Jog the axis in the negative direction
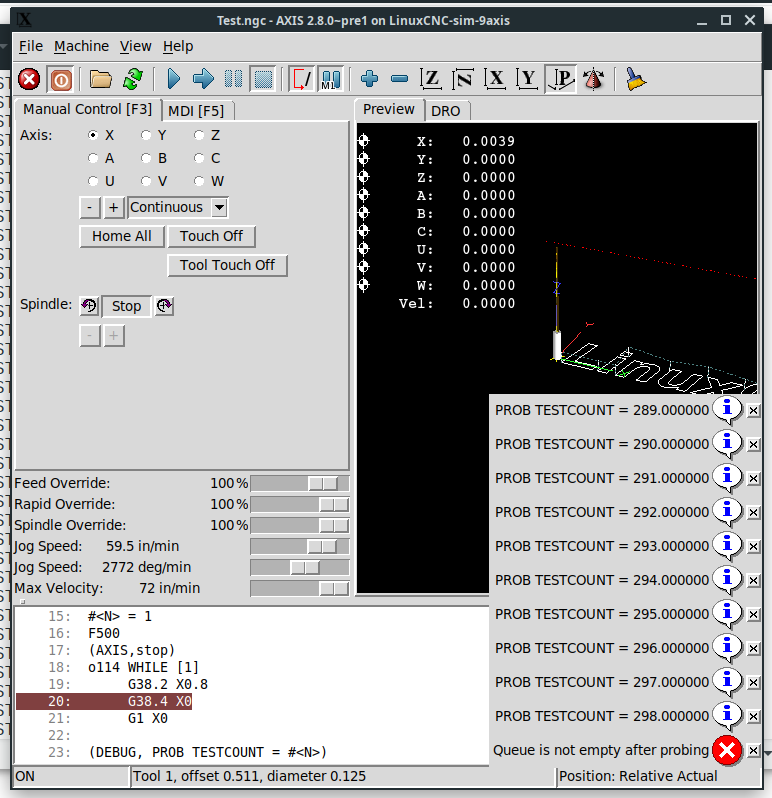The height and width of the screenshot is (798, 772). [x=90, y=207]
